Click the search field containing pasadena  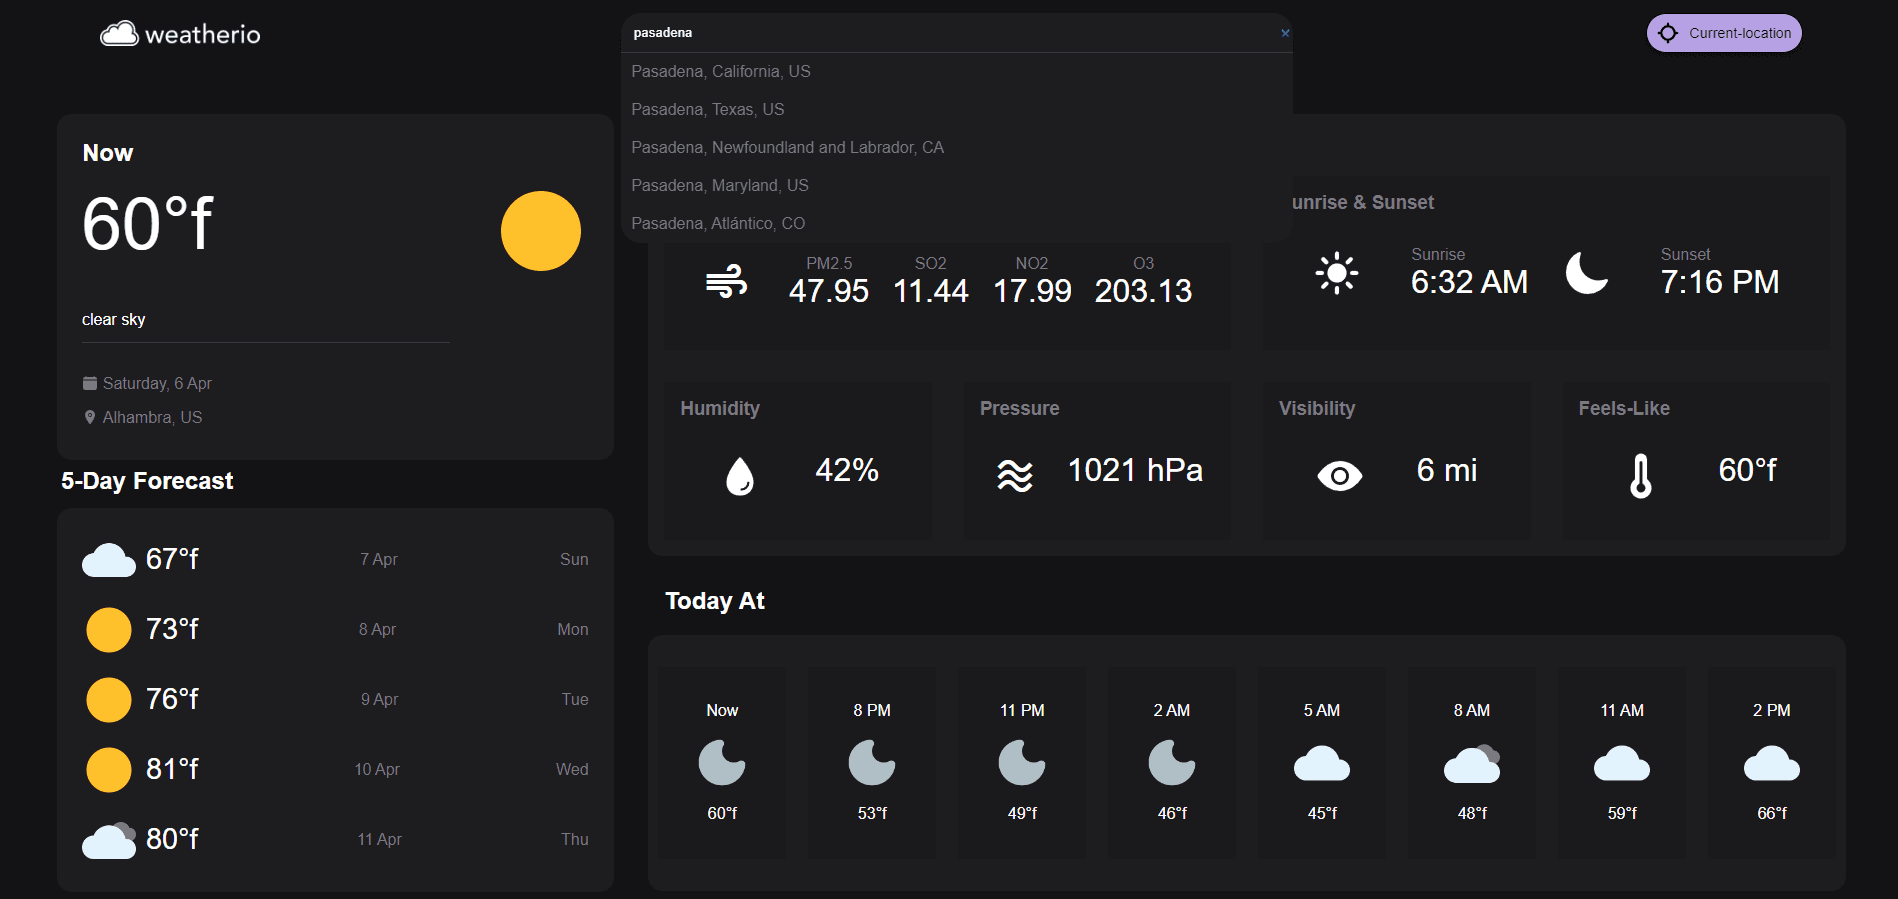pos(955,33)
